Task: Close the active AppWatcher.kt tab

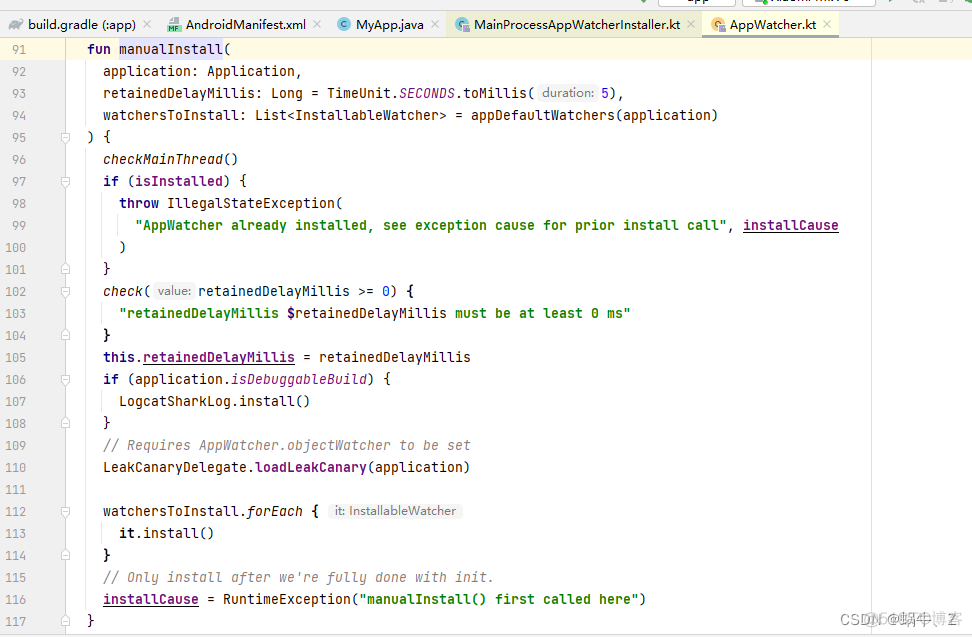Action: [827, 24]
